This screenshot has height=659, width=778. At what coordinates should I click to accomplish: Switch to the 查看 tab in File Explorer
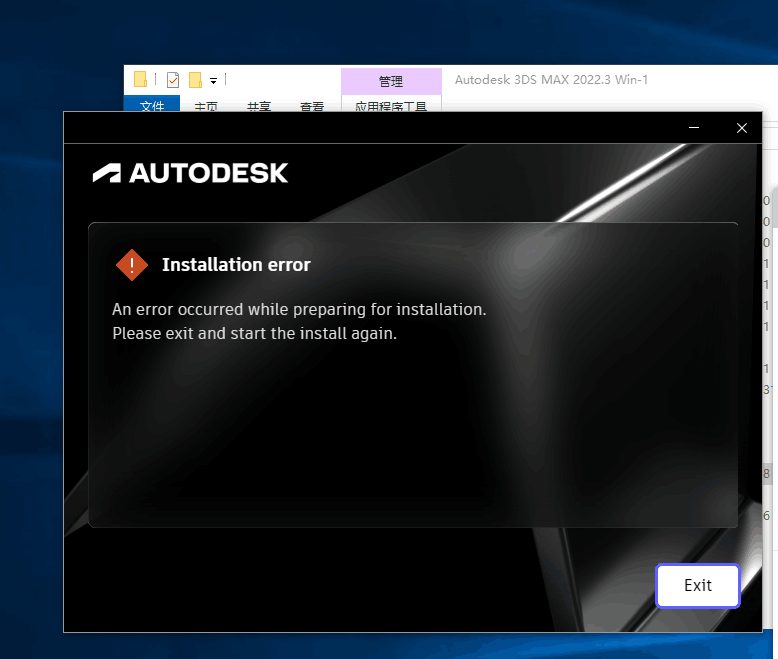pyautogui.click(x=312, y=106)
